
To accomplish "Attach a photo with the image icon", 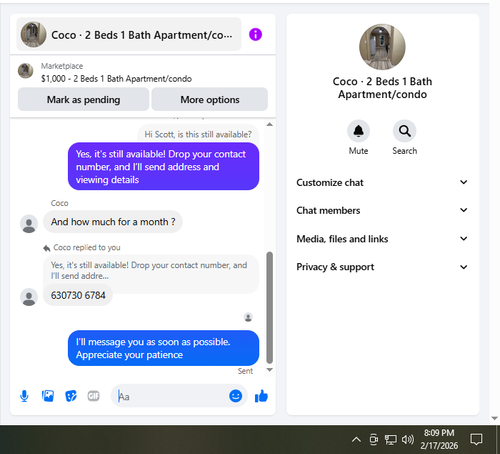I will (48, 396).
